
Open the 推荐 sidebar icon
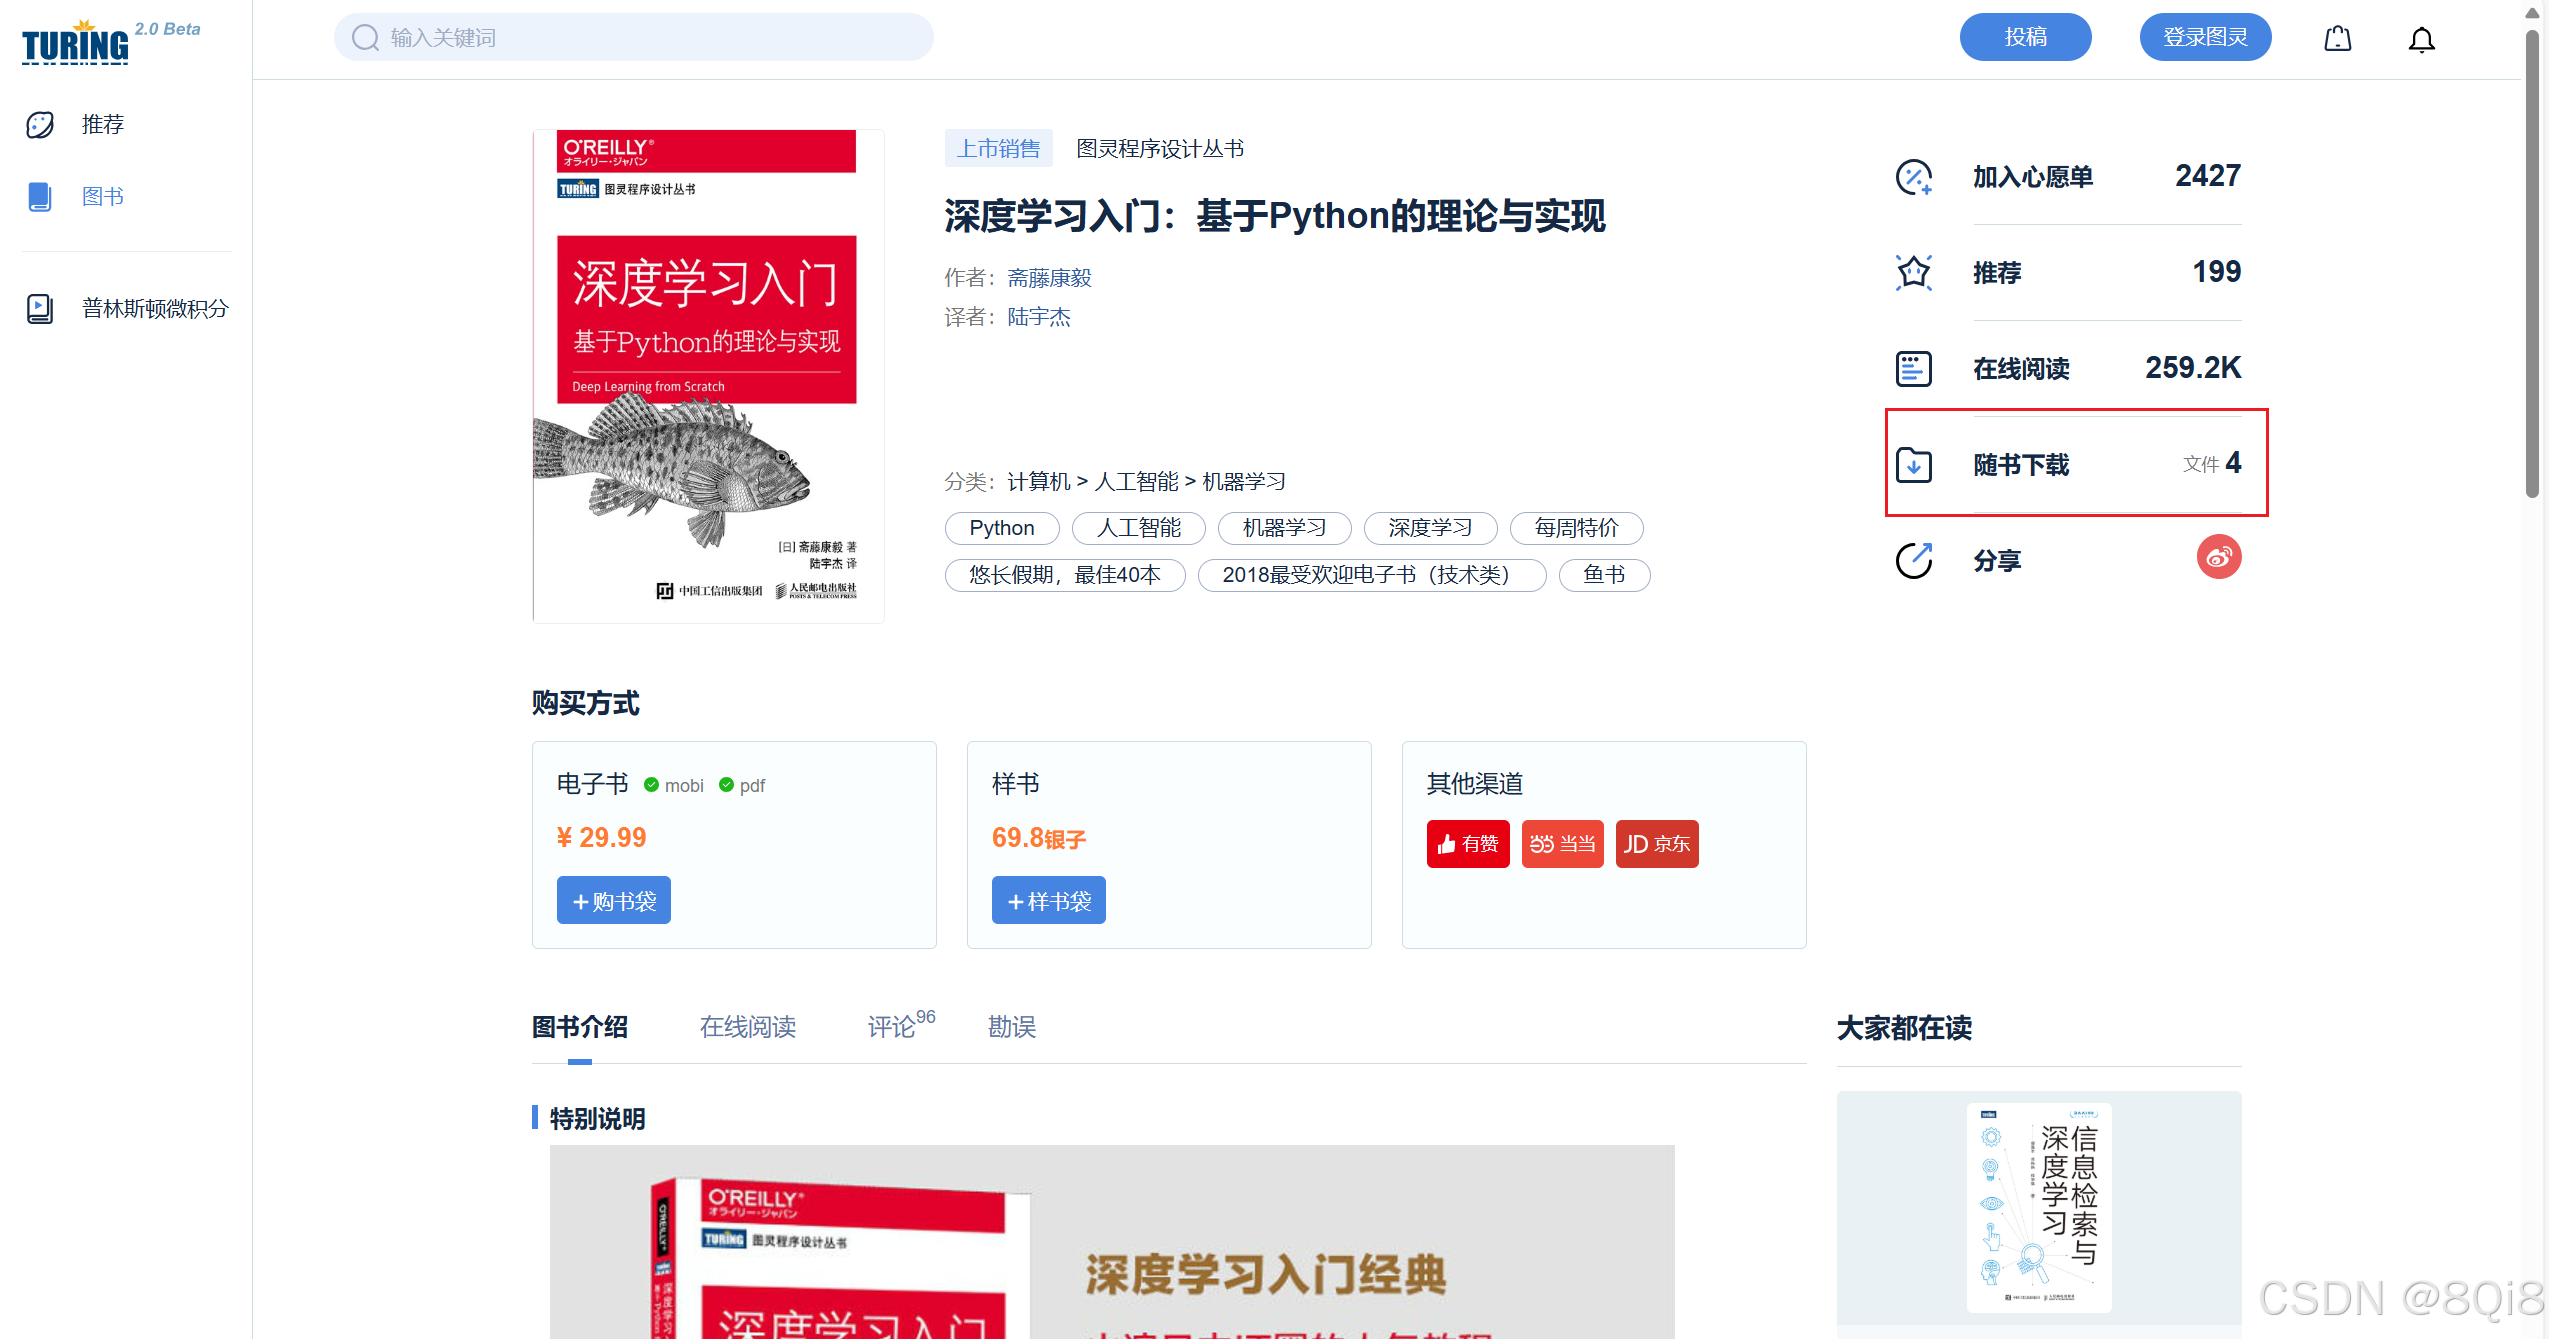(40, 125)
